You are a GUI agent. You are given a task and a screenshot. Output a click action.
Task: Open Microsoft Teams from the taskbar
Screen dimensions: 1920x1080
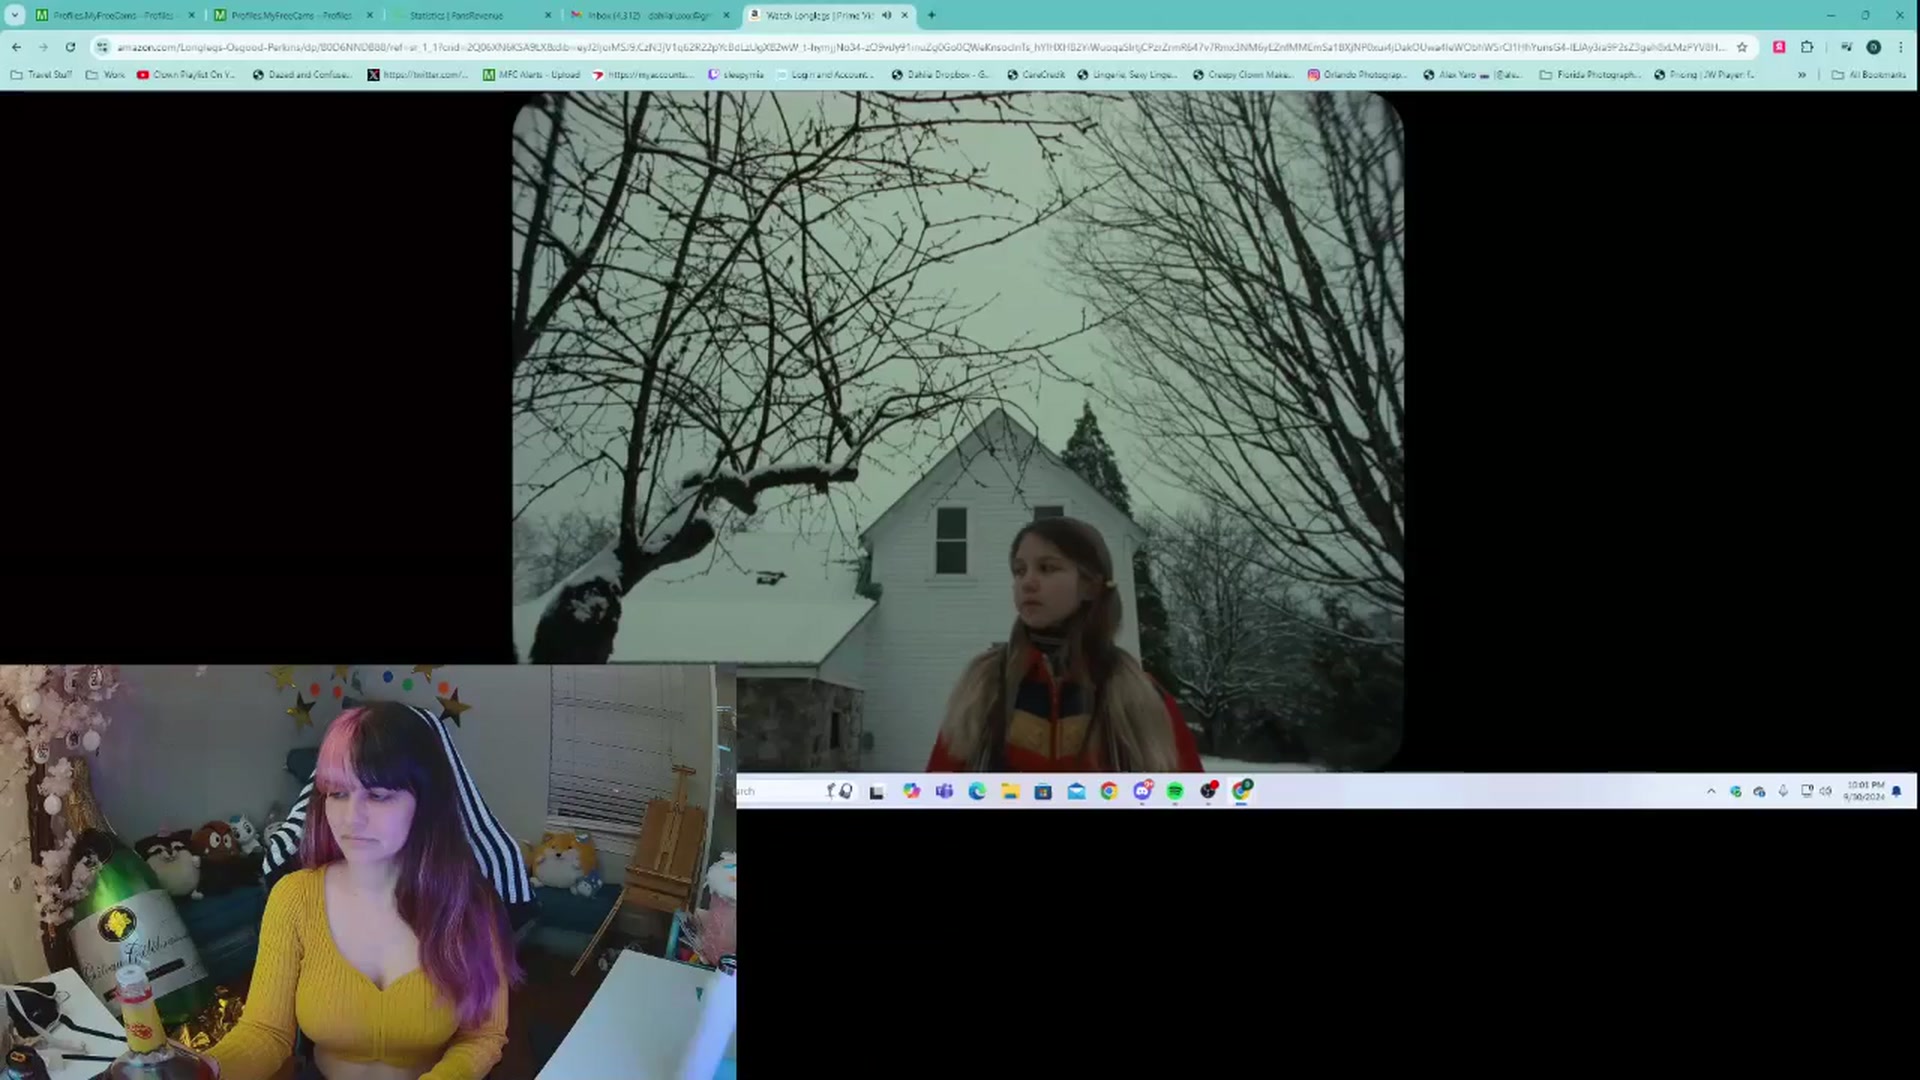[x=944, y=791]
